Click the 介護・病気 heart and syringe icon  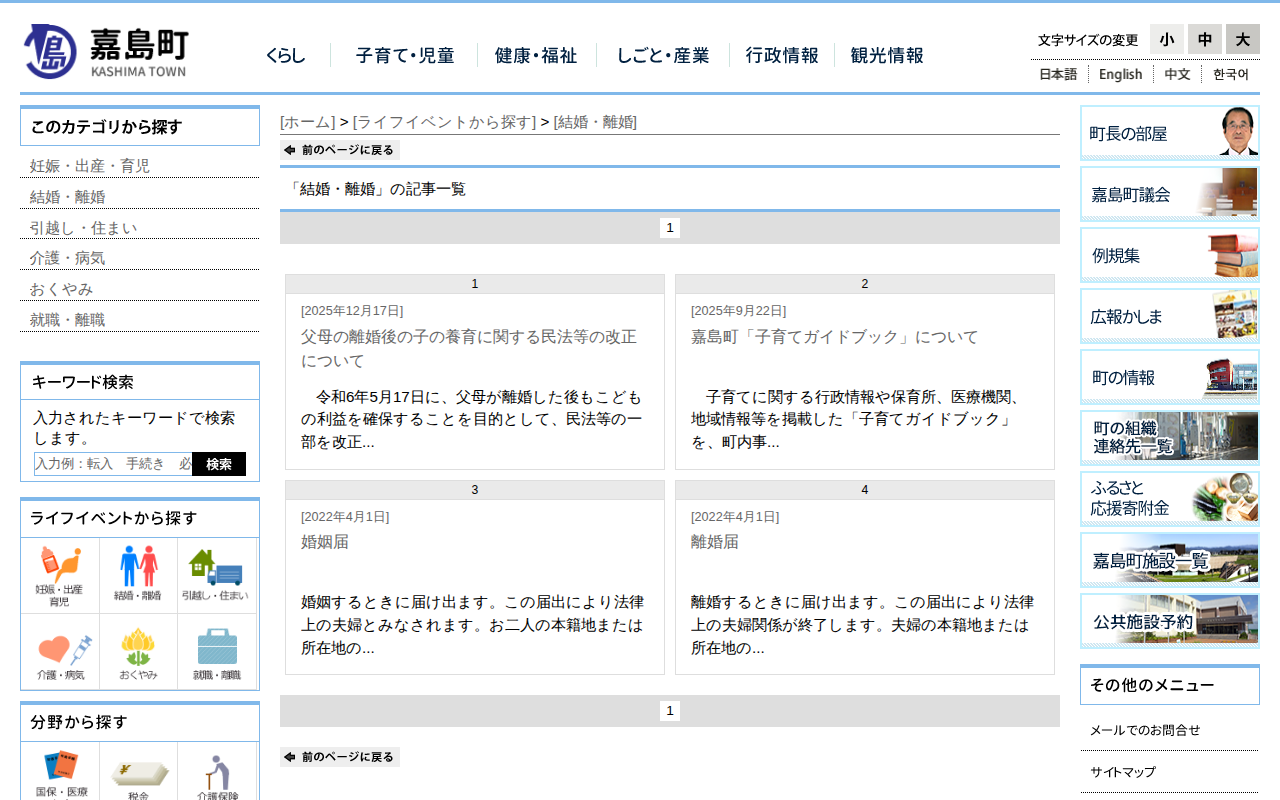[x=60, y=654]
